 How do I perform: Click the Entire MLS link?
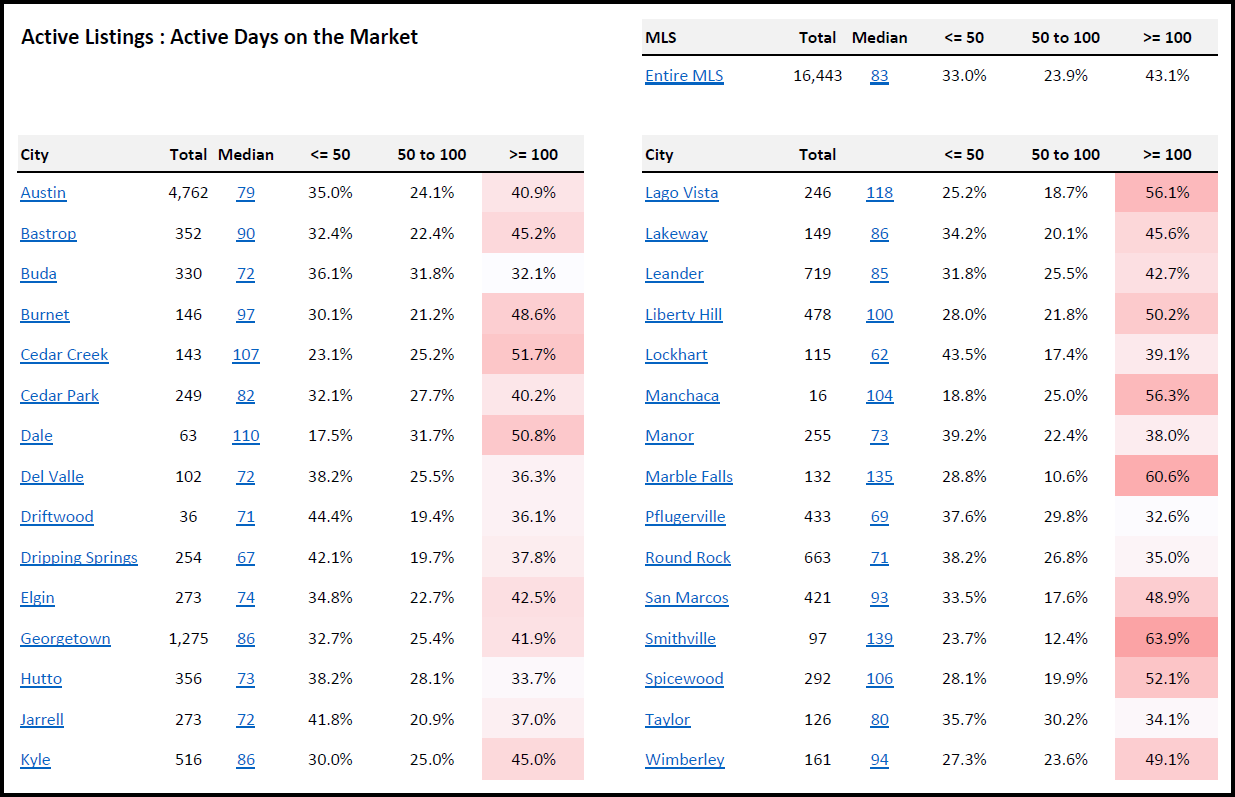click(684, 76)
